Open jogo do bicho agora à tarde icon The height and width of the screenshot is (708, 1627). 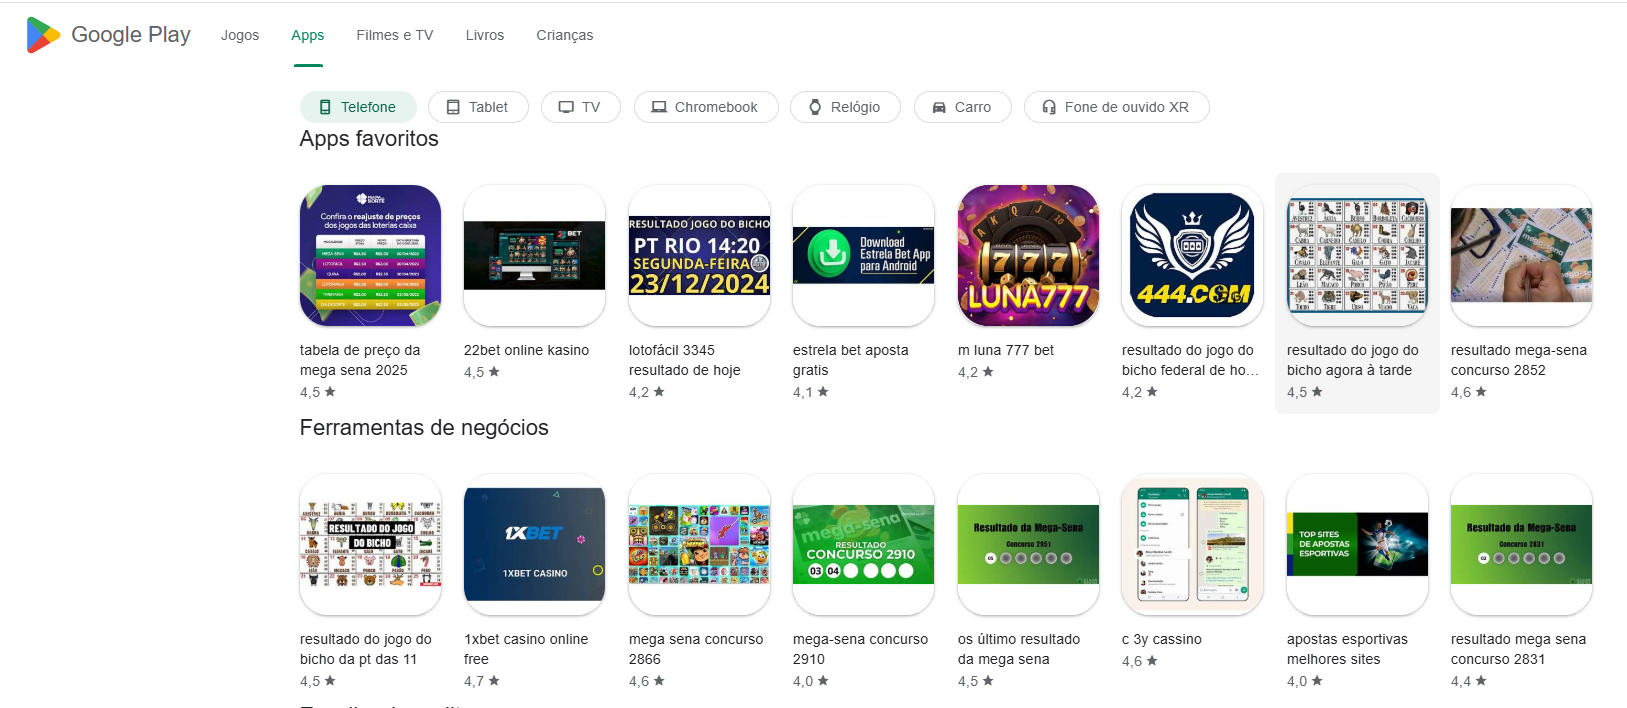tap(1357, 255)
